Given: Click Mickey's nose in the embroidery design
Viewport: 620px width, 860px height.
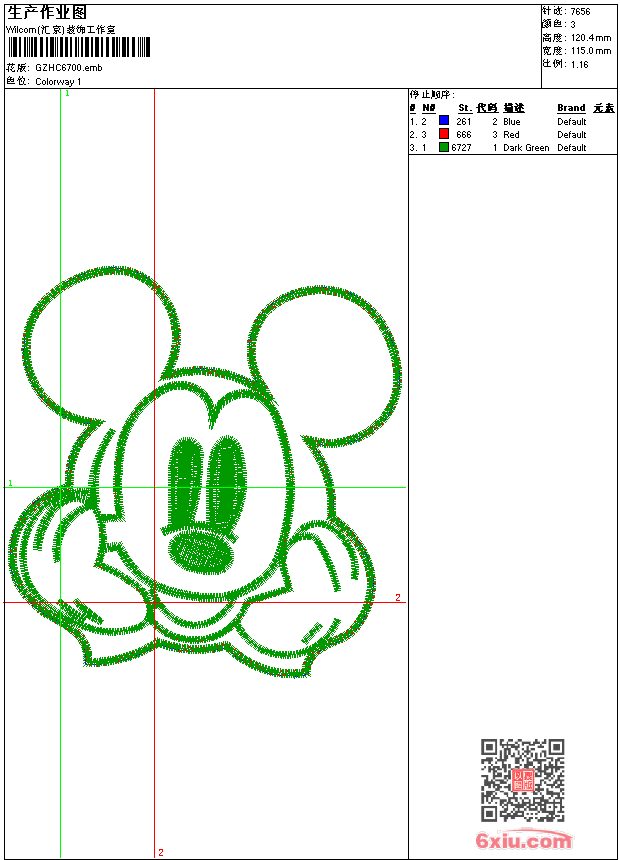Looking at the screenshot, I should coord(203,550).
